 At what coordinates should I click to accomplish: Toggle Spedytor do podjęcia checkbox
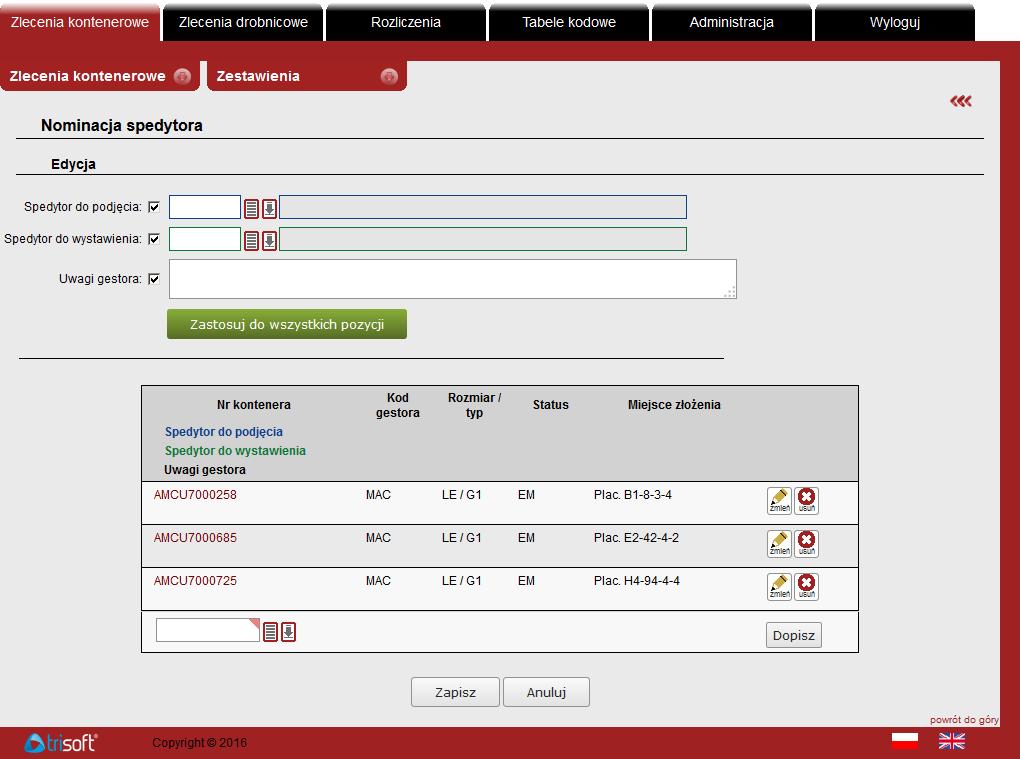154,207
